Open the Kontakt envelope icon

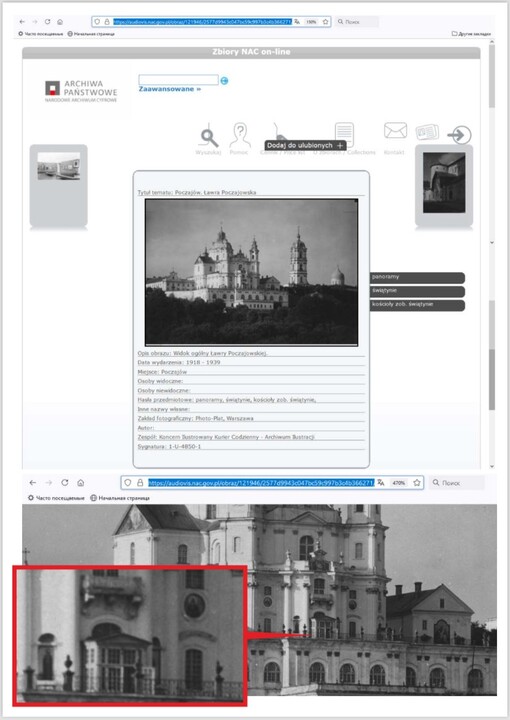point(395,131)
